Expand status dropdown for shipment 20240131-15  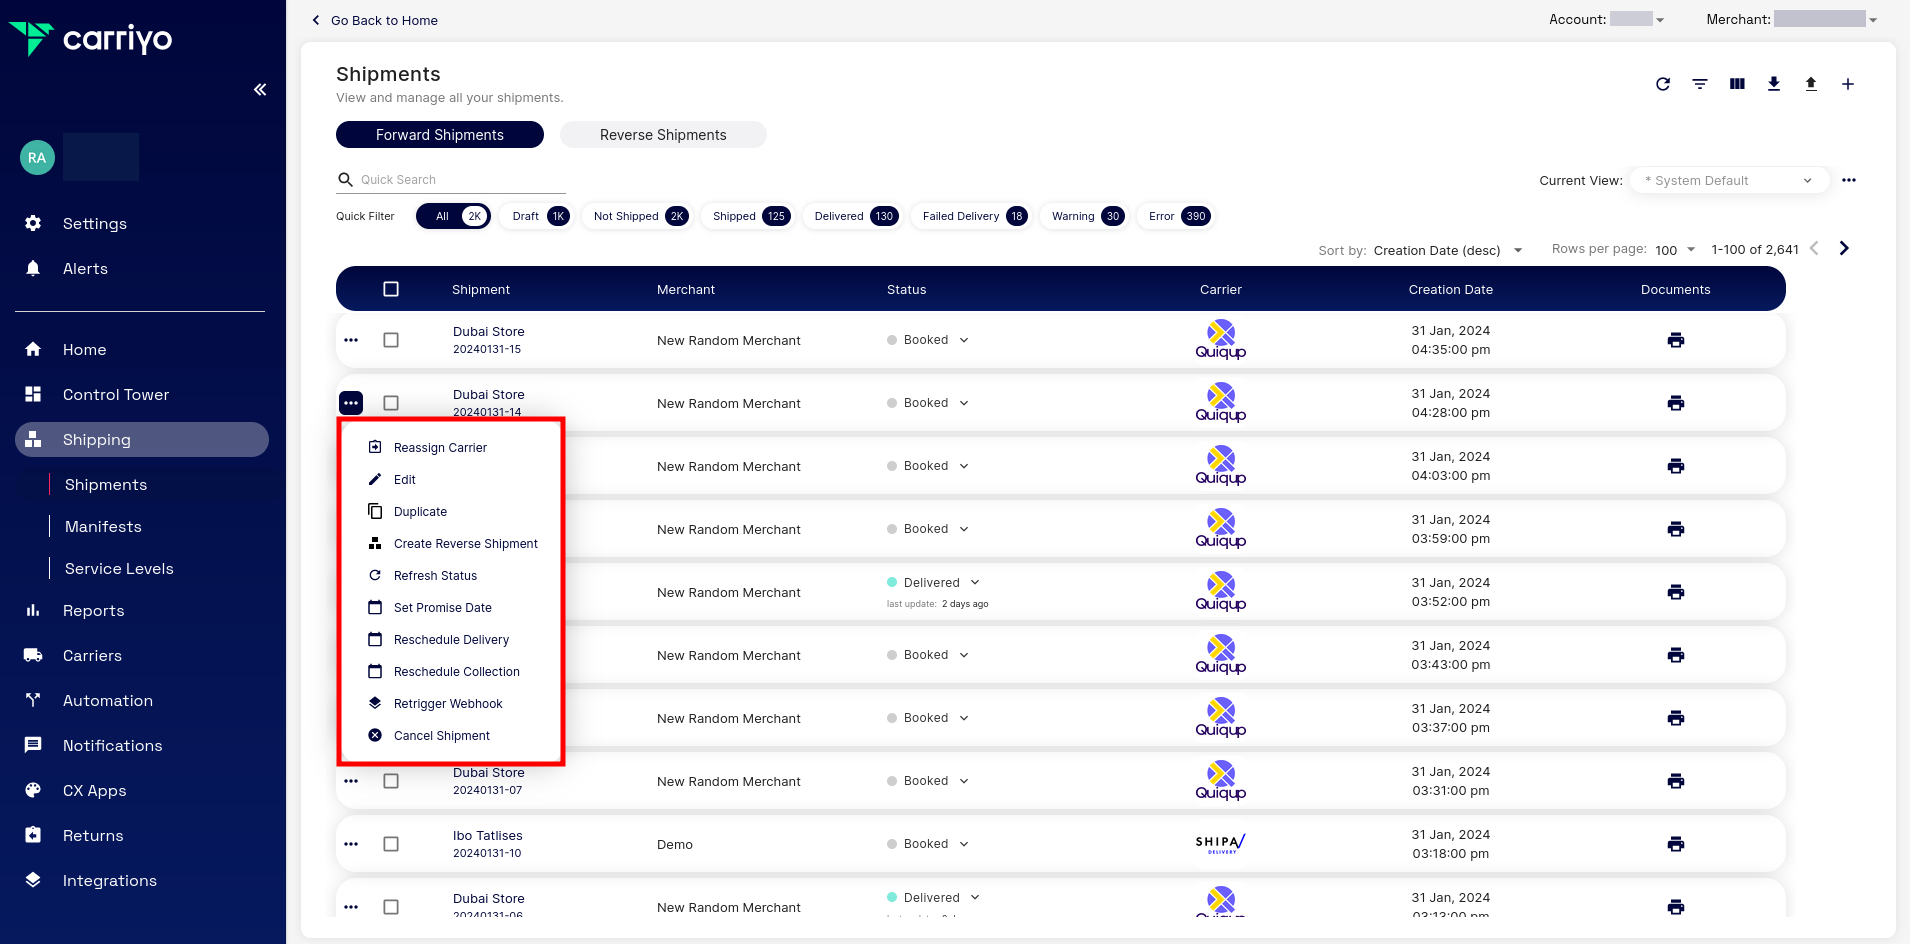click(x=964, y=340)
